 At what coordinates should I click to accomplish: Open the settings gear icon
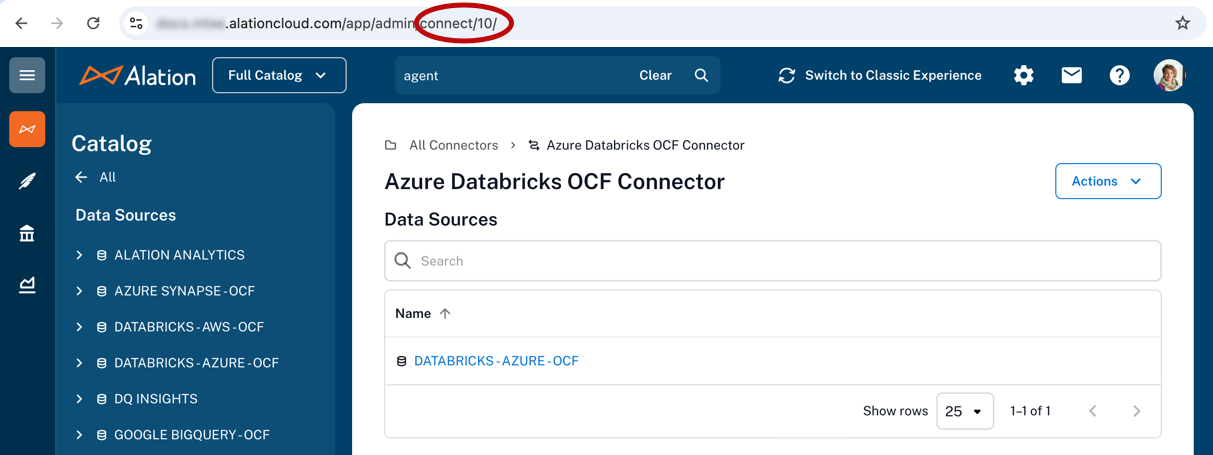(x=1023, y=75)
